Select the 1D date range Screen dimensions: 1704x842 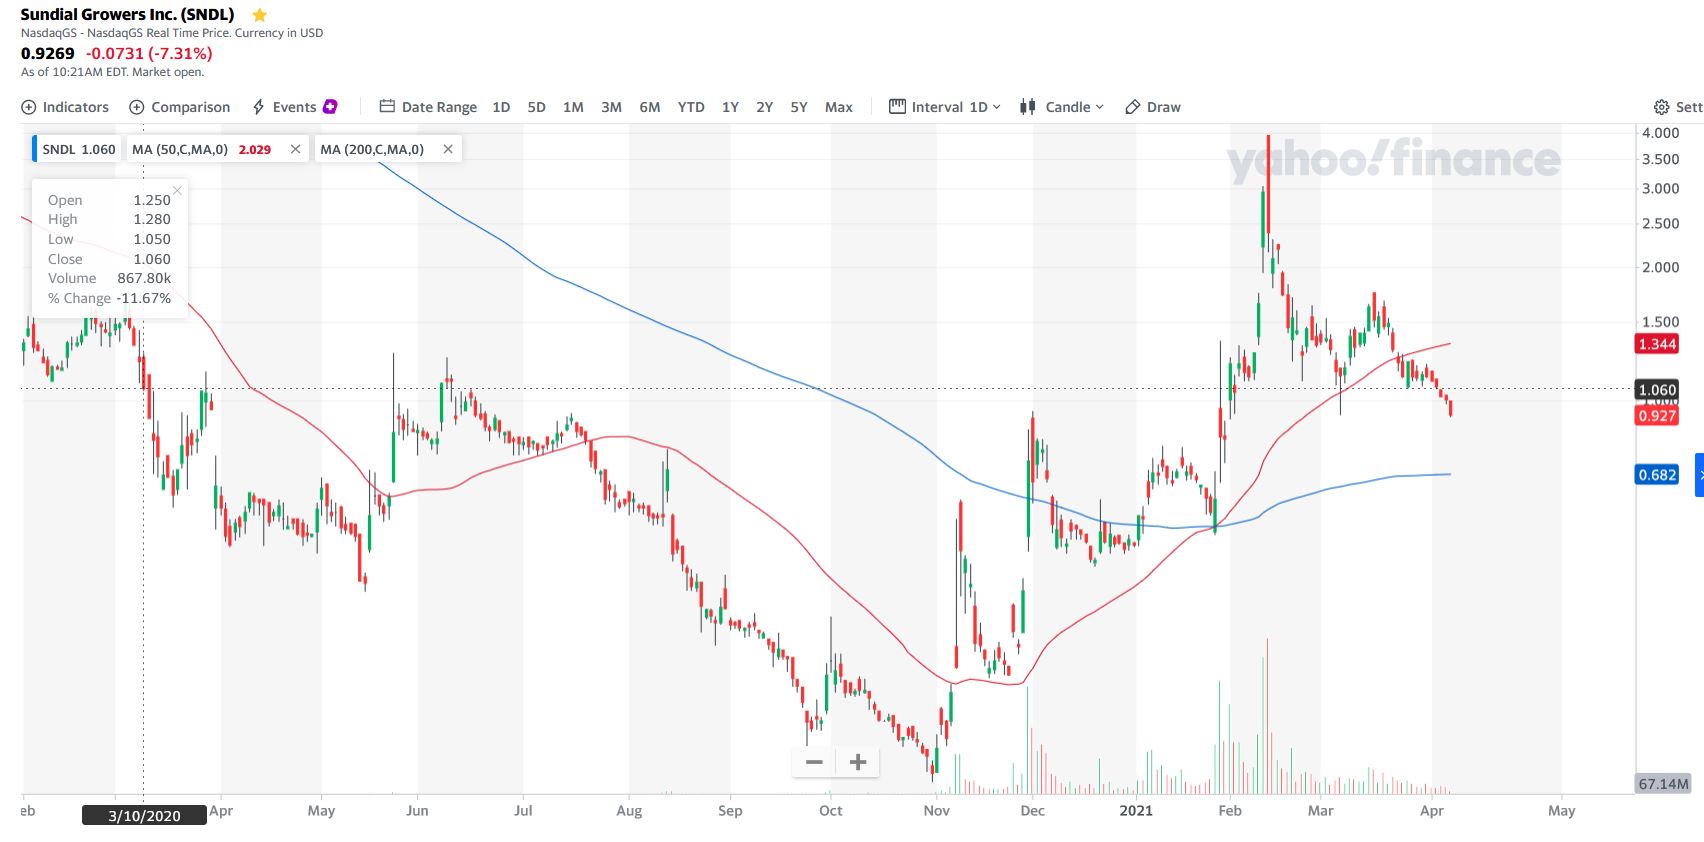(x=501, y=107)
